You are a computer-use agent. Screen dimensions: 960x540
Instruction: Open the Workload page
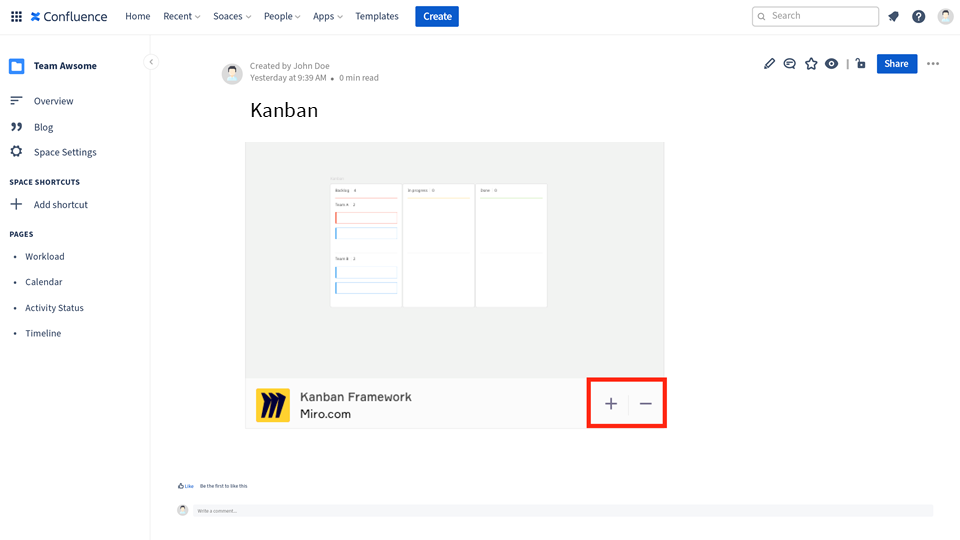45,257
